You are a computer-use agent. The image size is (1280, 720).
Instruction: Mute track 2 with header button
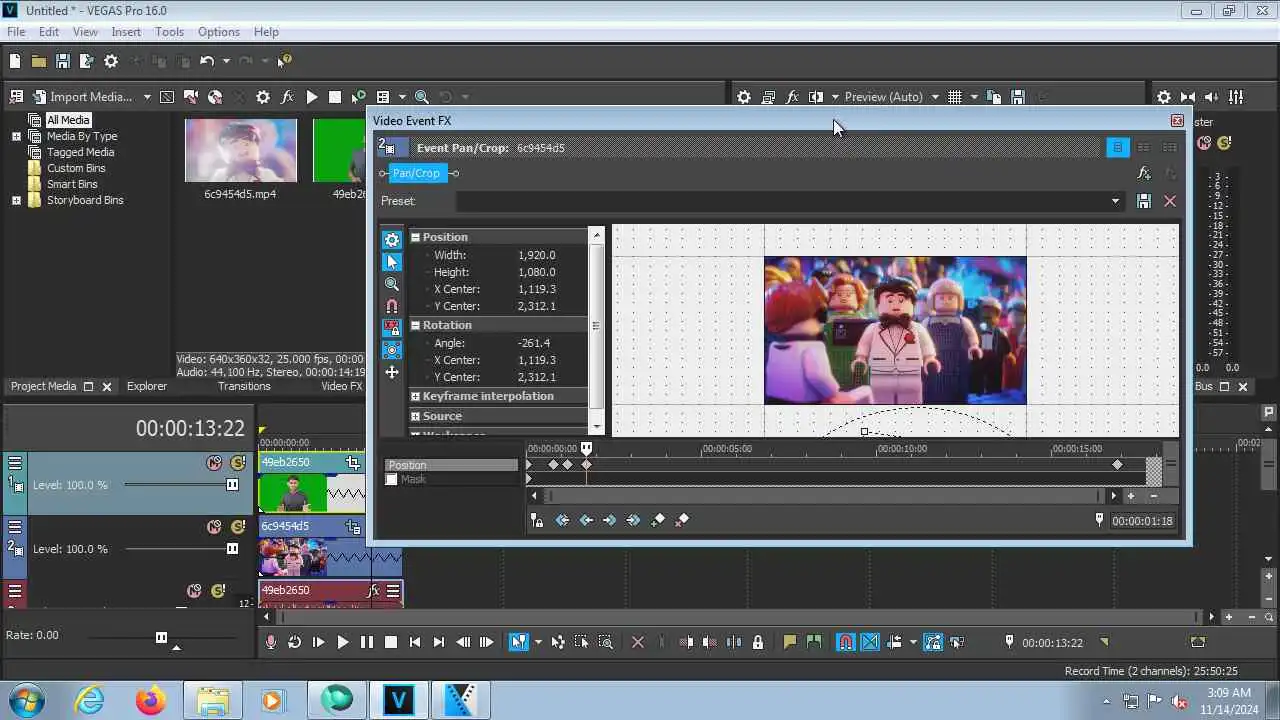coord(214,527)
